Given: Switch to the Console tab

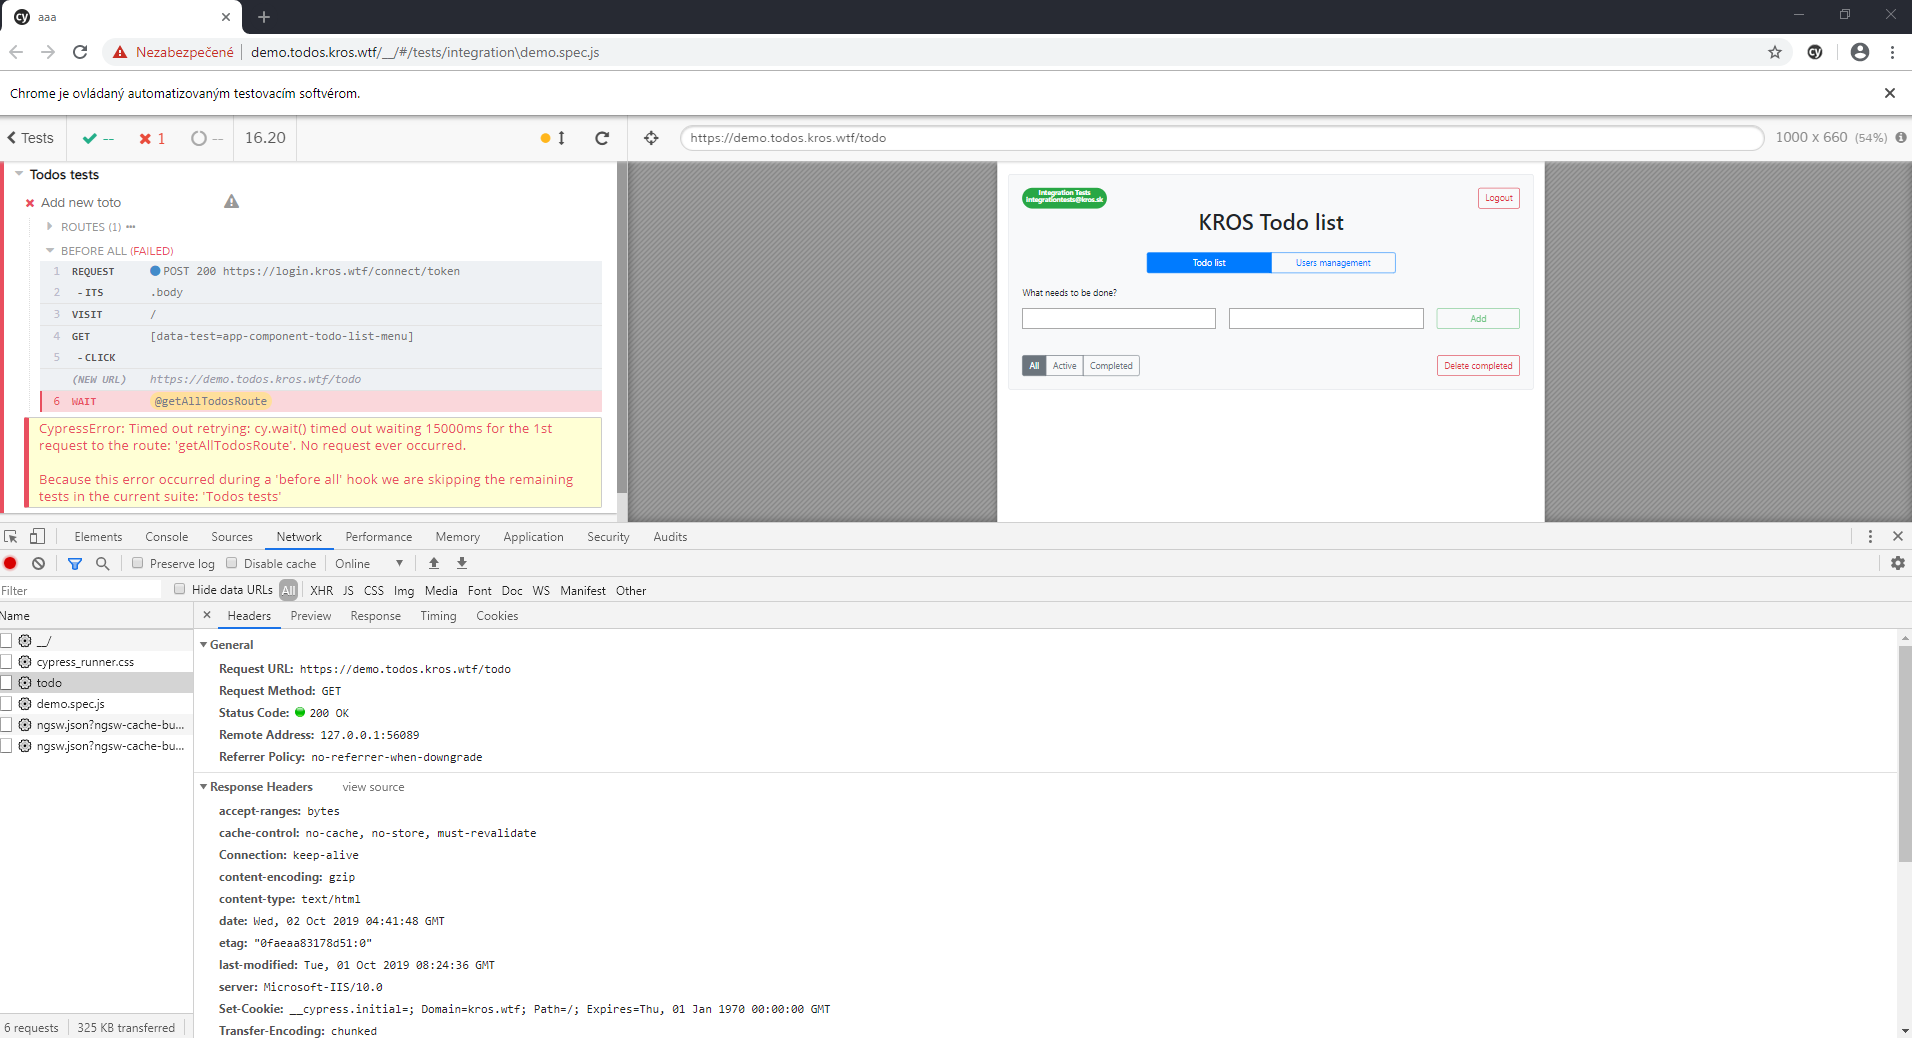Looking at the screenshot, I should click(x=166, y=536).
